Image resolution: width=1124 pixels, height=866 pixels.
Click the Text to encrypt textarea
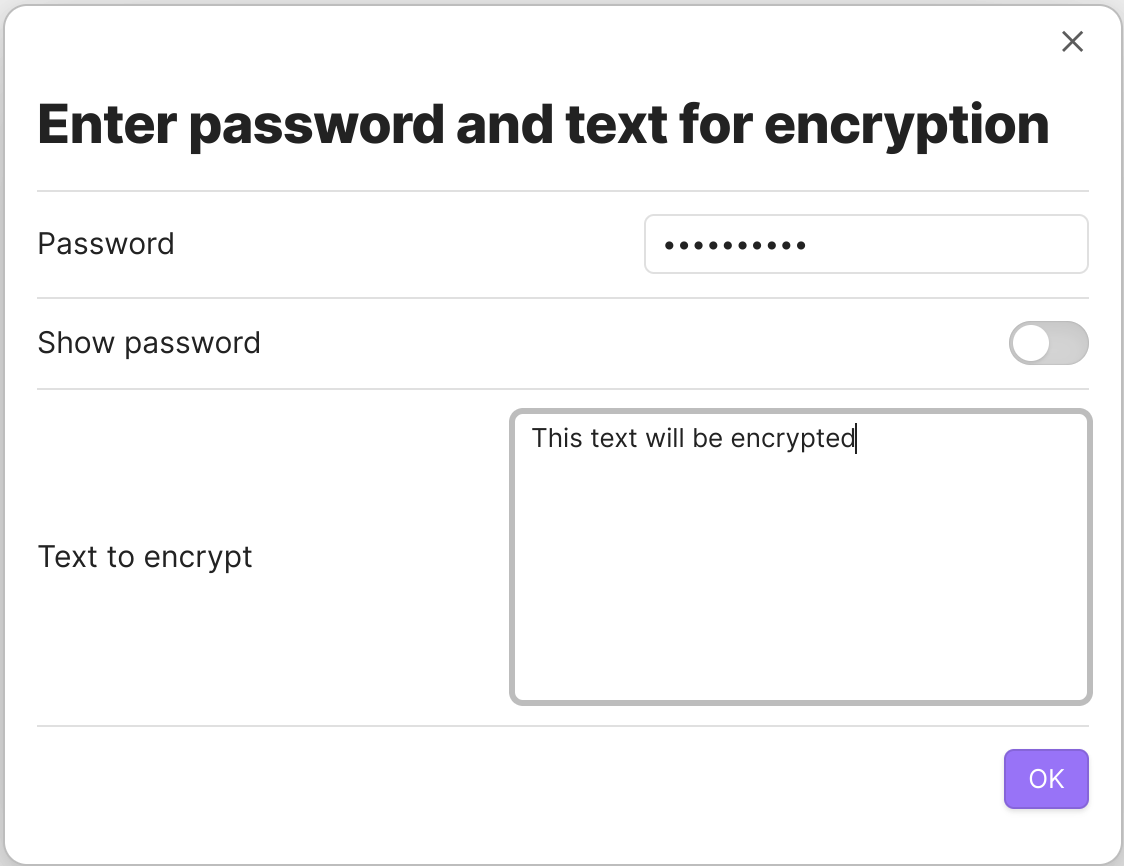(800, 555)
